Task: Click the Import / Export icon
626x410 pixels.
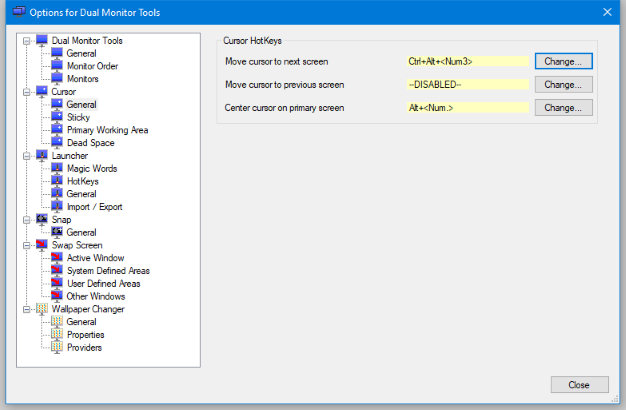Action: click(x=57, y=206)
